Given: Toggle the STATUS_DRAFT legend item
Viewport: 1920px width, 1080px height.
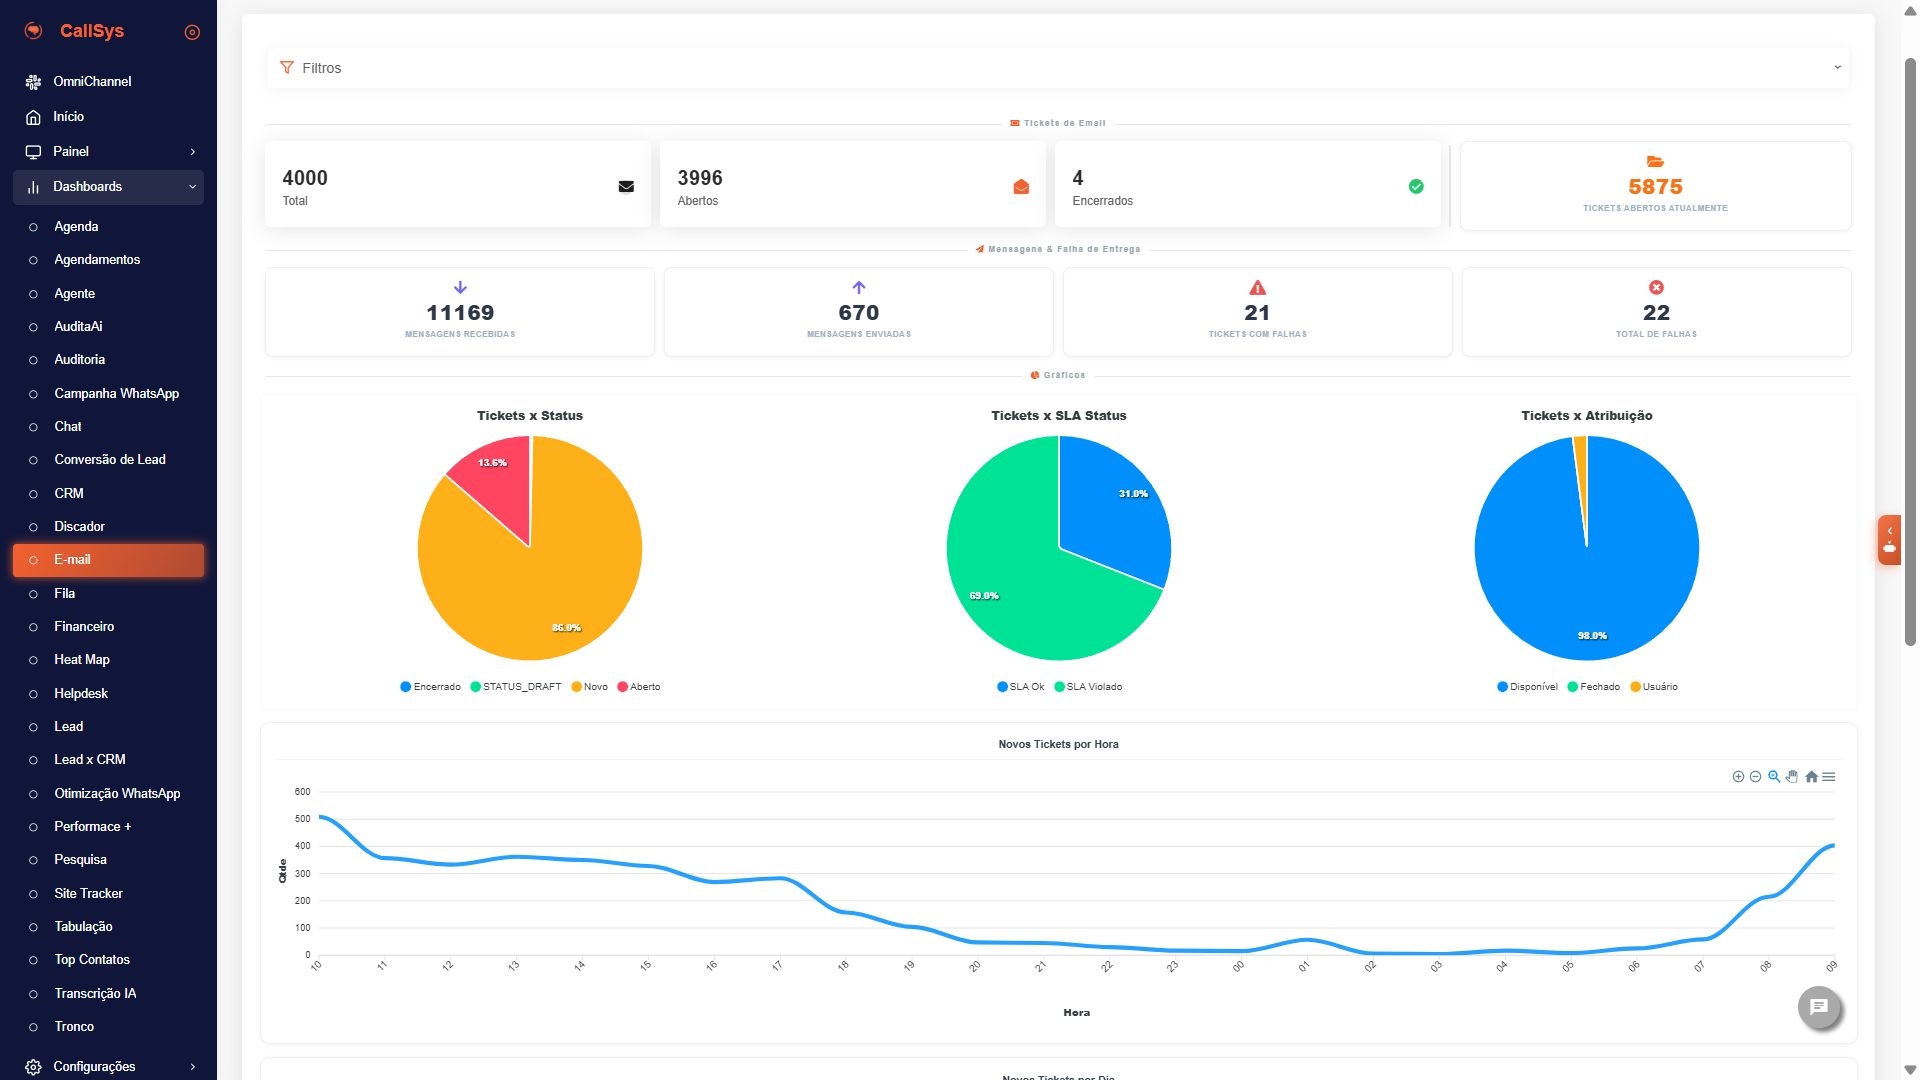Looking at the screenshot, I should click(515, 687).
